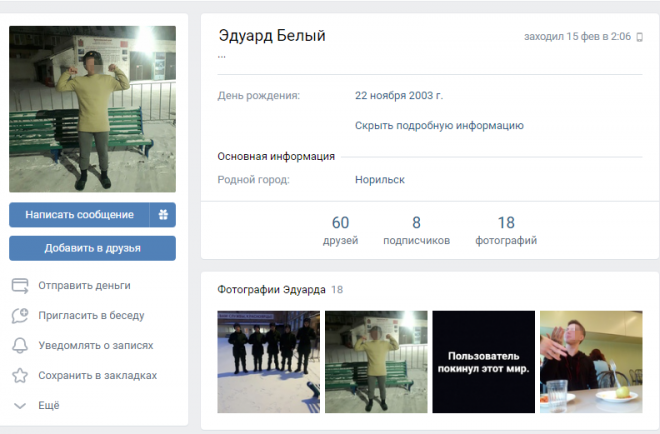Open the Фотографии Эдуарда album header
Image resolution: width=660 pixels, height=434 pixels.
pos(271,290)
